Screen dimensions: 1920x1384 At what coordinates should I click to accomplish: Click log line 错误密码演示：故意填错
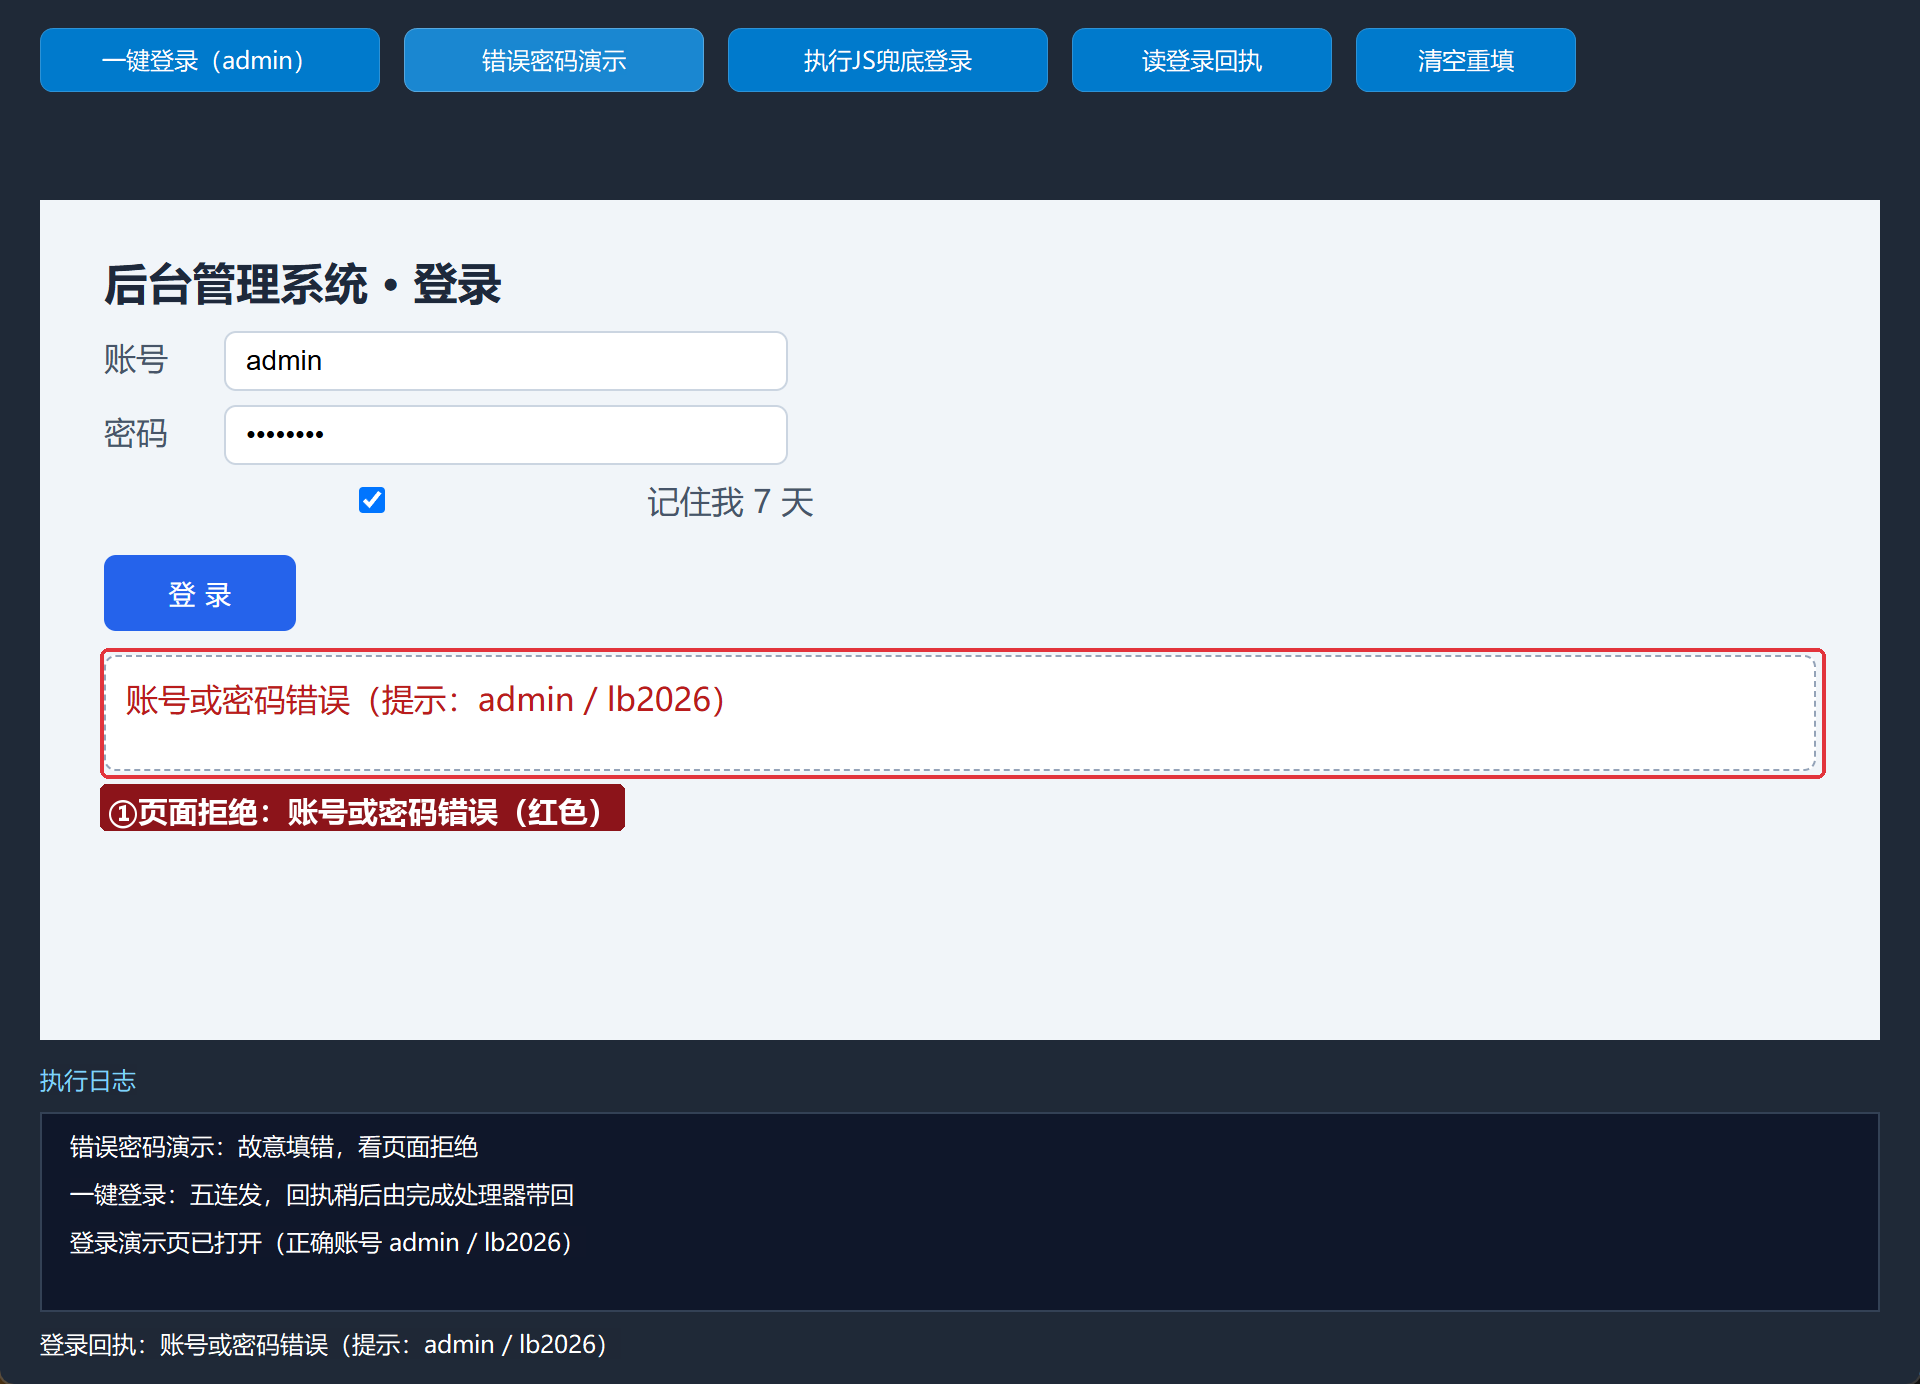pos(274,1147)
